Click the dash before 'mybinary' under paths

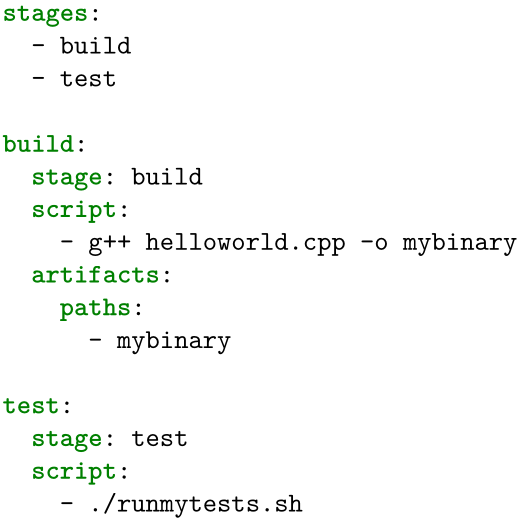tap(95, 340)
